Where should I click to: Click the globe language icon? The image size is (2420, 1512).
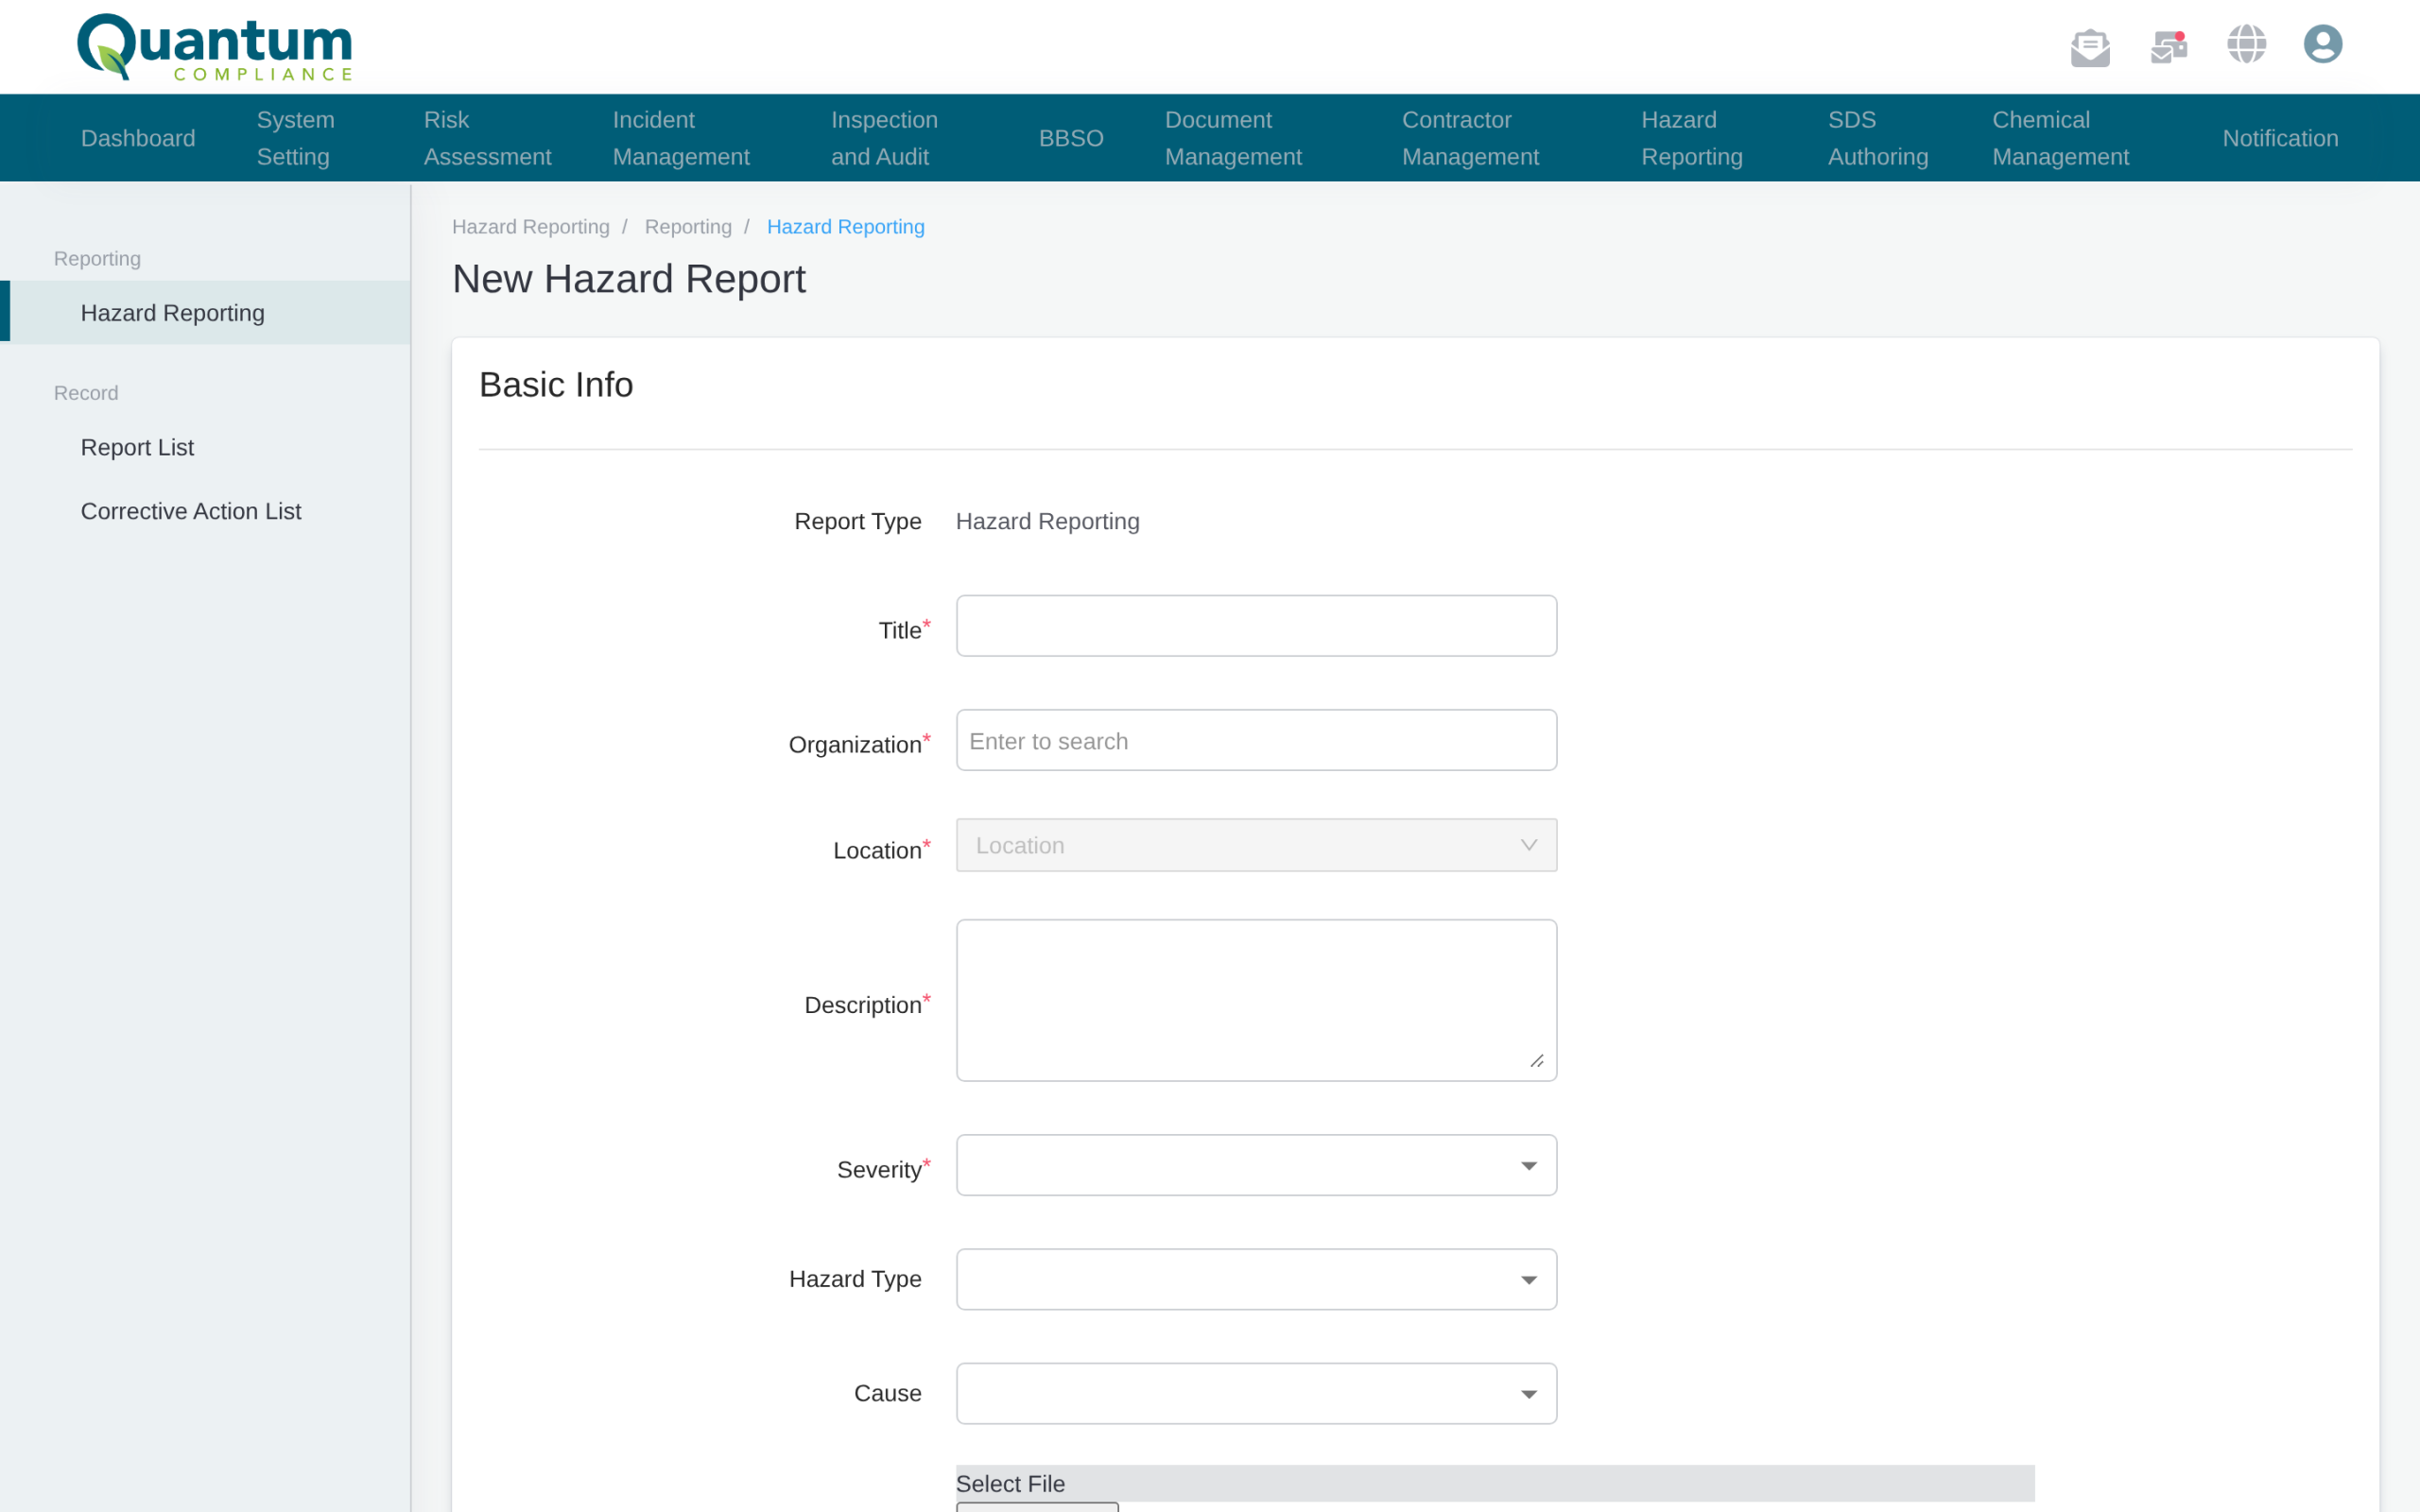click(x=2246, y=44)
